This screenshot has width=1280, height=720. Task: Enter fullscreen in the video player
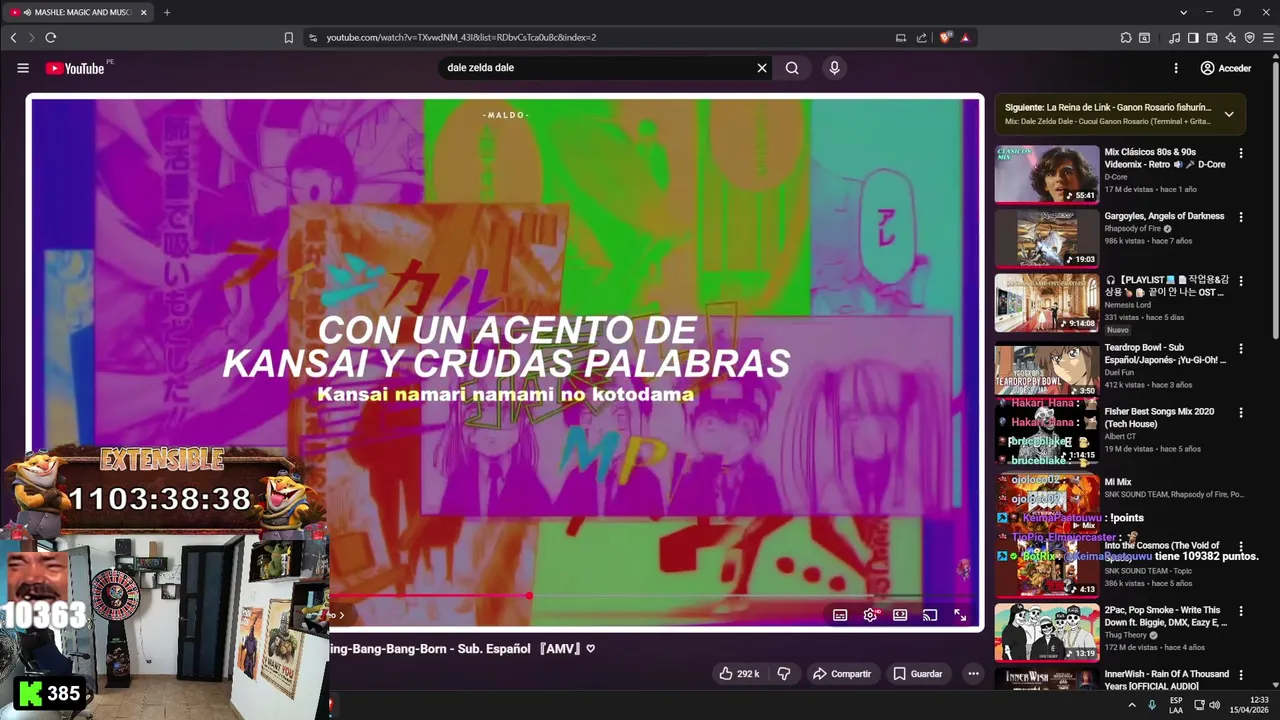[x=960, y=615]
